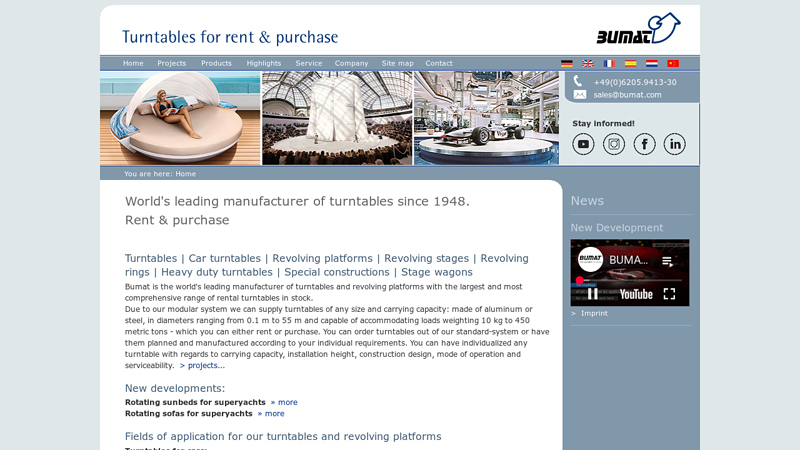Select the Spanish flag language icon
This screenshot has width=800, height=450.
(631, 63)
